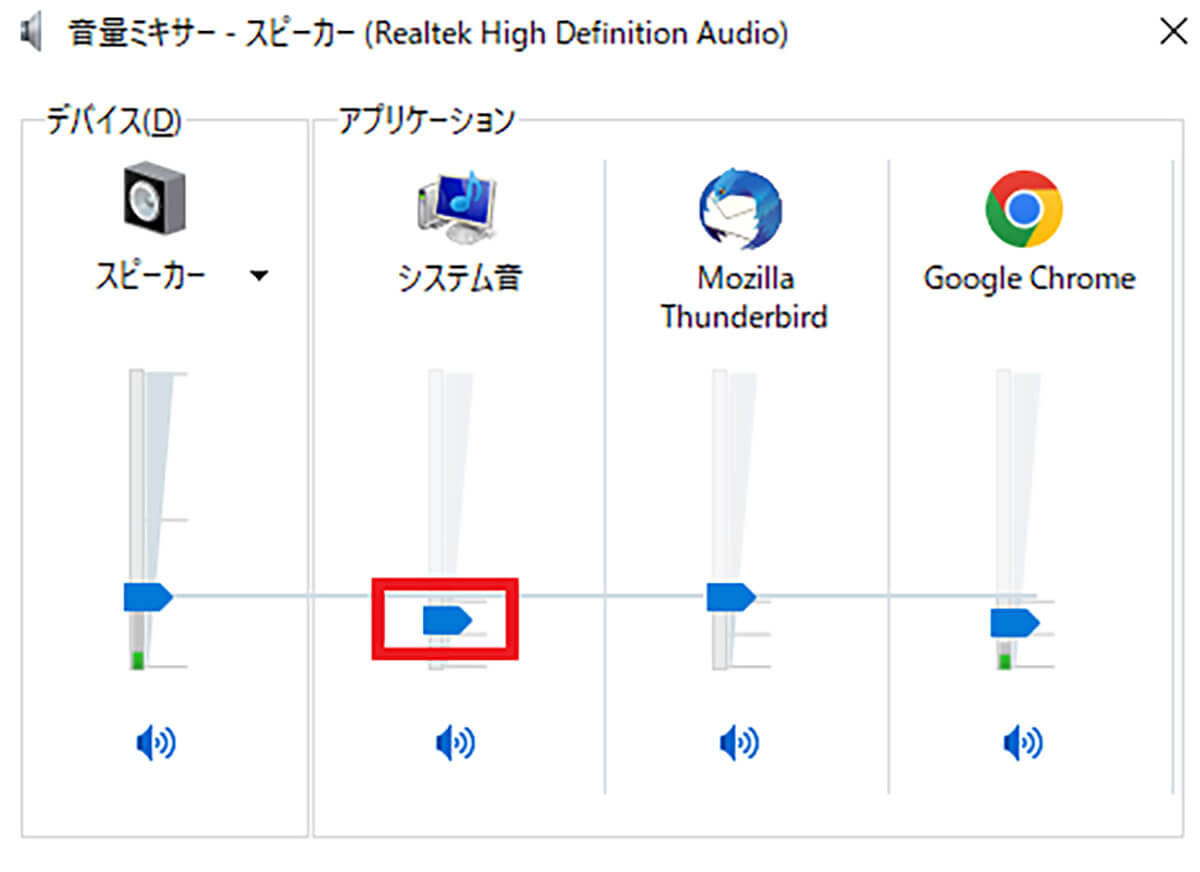This screenshot has height=872, width=1200.
Task: Click the スピーカー device name label
Action: (x=152, y=277)
